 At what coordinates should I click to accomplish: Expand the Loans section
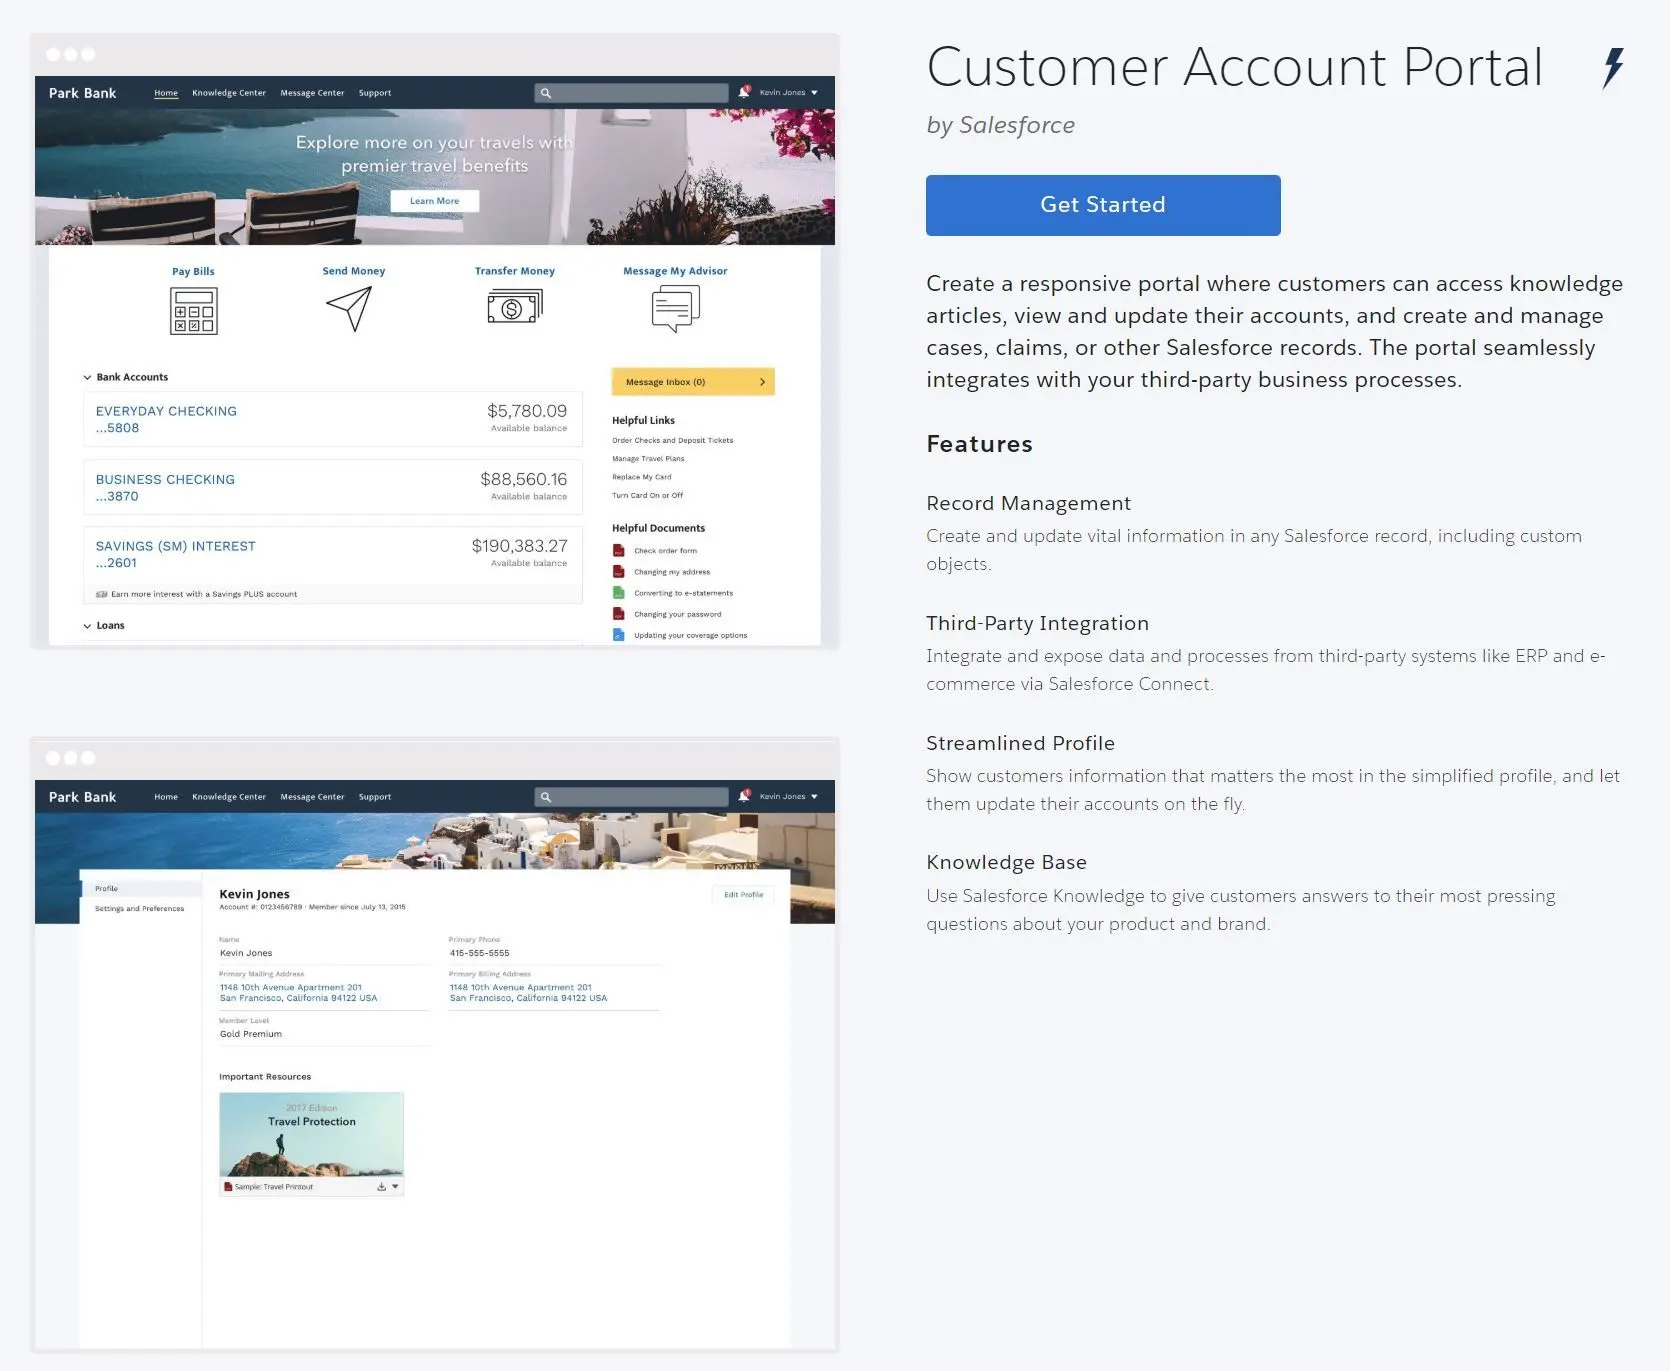click(87, 626)
